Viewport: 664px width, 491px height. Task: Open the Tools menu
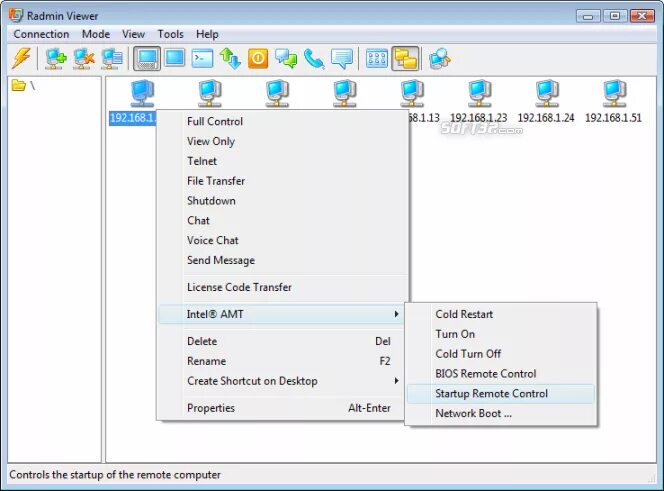click(x=171, y=34)
